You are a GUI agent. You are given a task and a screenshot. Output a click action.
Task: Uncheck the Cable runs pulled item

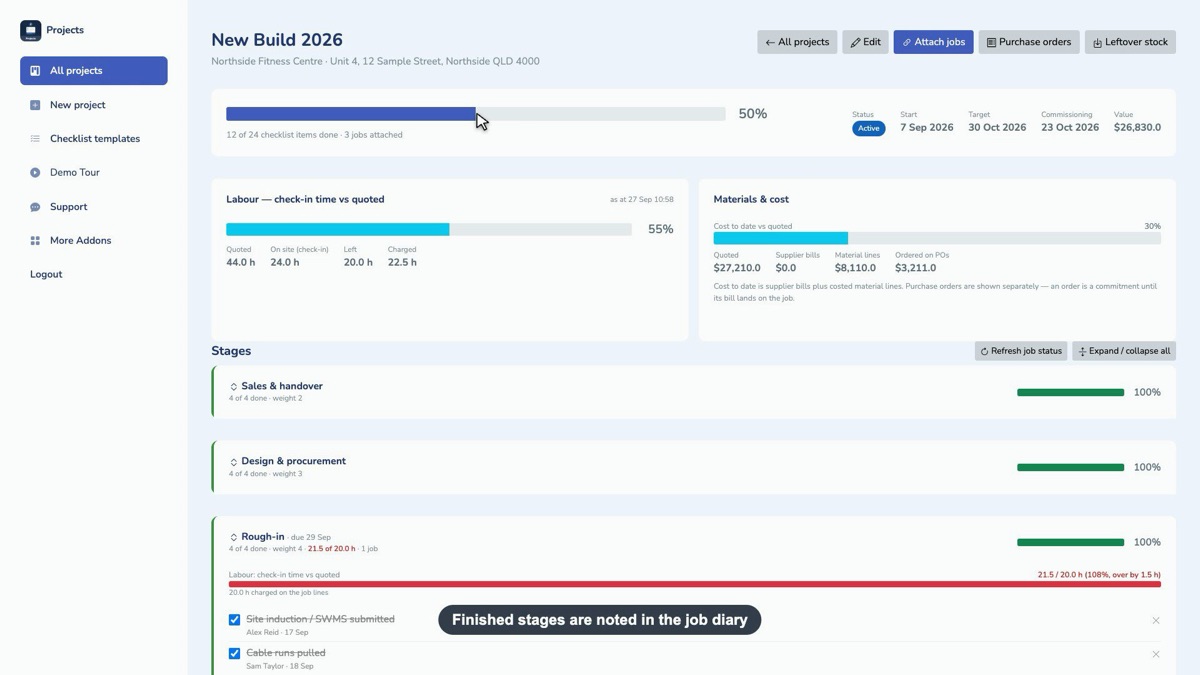coord(234,654)
